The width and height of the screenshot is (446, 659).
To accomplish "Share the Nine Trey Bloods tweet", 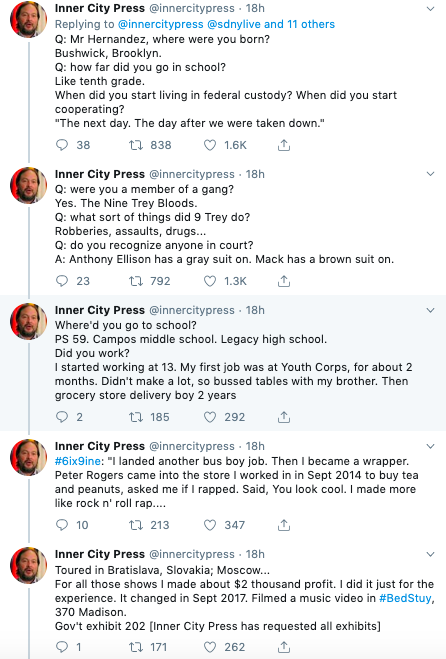I will pyautogui.click(x=284, y=281).
